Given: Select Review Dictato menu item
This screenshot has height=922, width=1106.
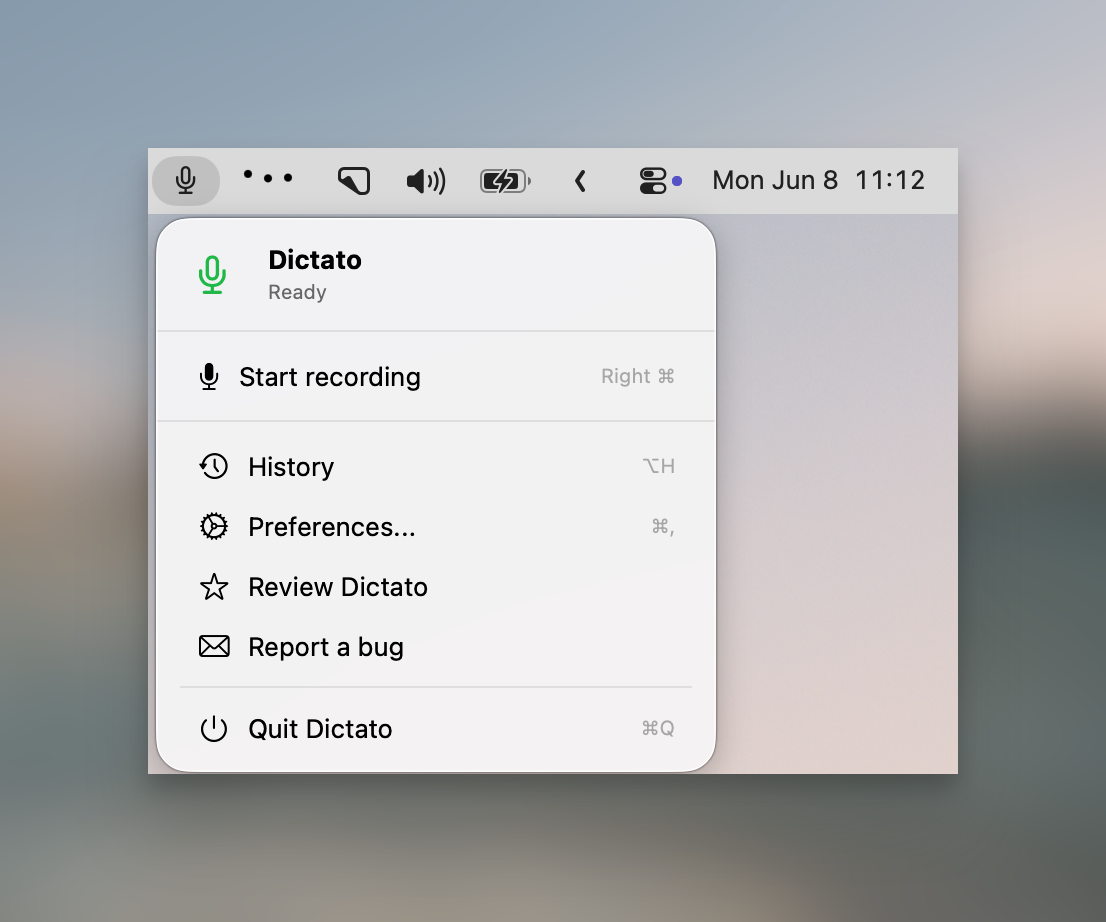Looking at the screenshot, I should tap(436, 587).
